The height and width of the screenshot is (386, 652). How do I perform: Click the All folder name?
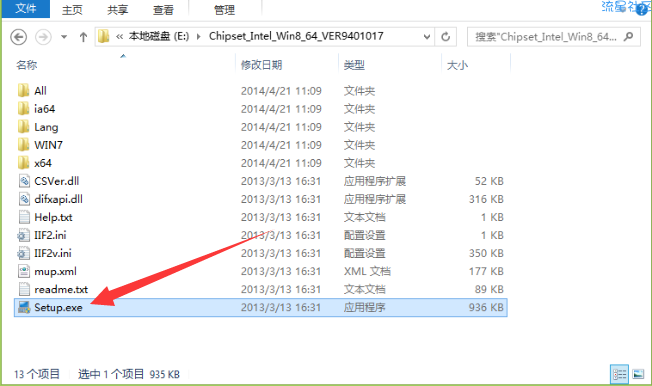tap(40, 91)
